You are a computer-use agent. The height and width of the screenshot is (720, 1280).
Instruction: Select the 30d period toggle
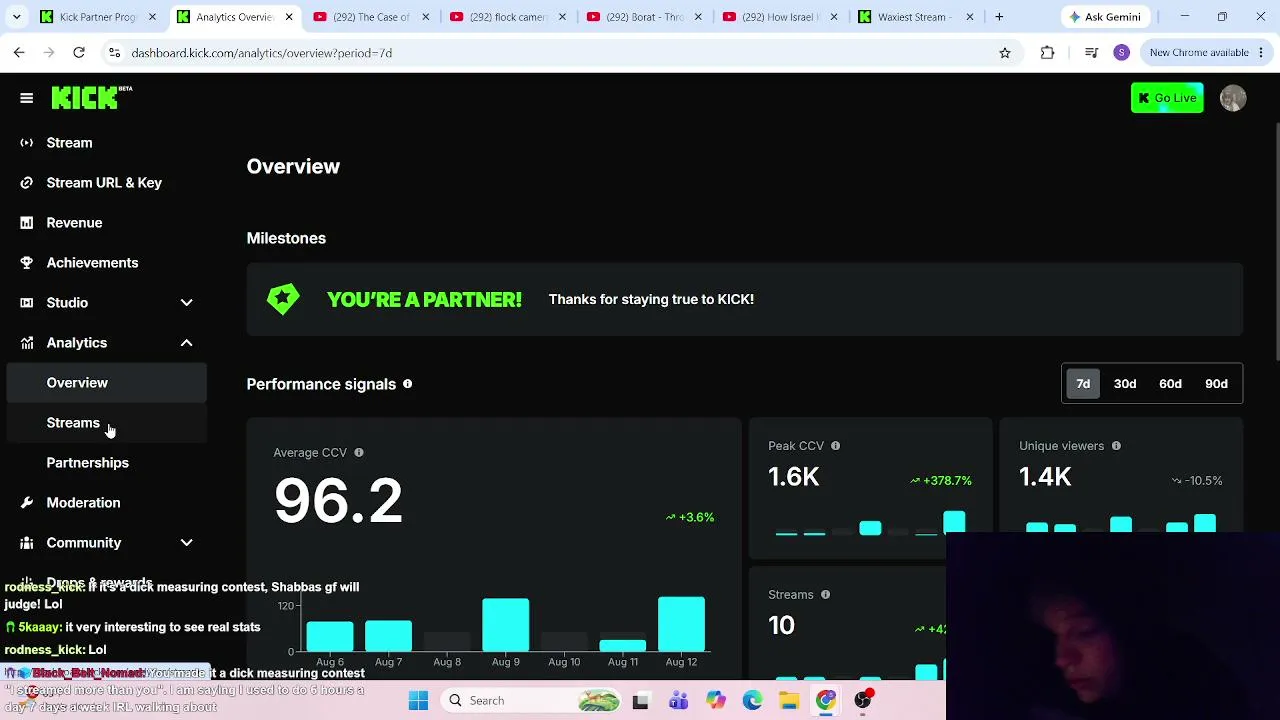pyautogui.click(x=1125, y=384)
